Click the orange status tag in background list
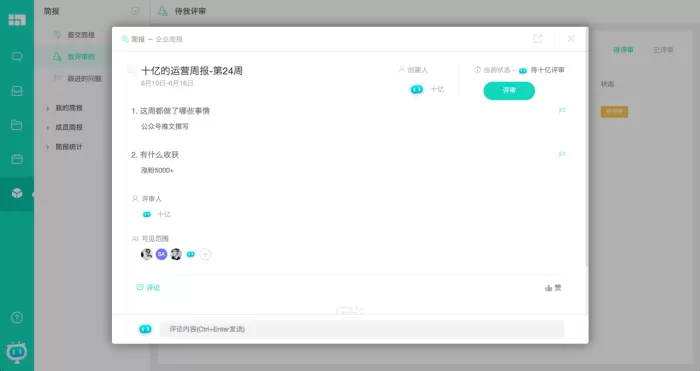Image resolution: width=700 pixels, height=371 pixels. 614,112
